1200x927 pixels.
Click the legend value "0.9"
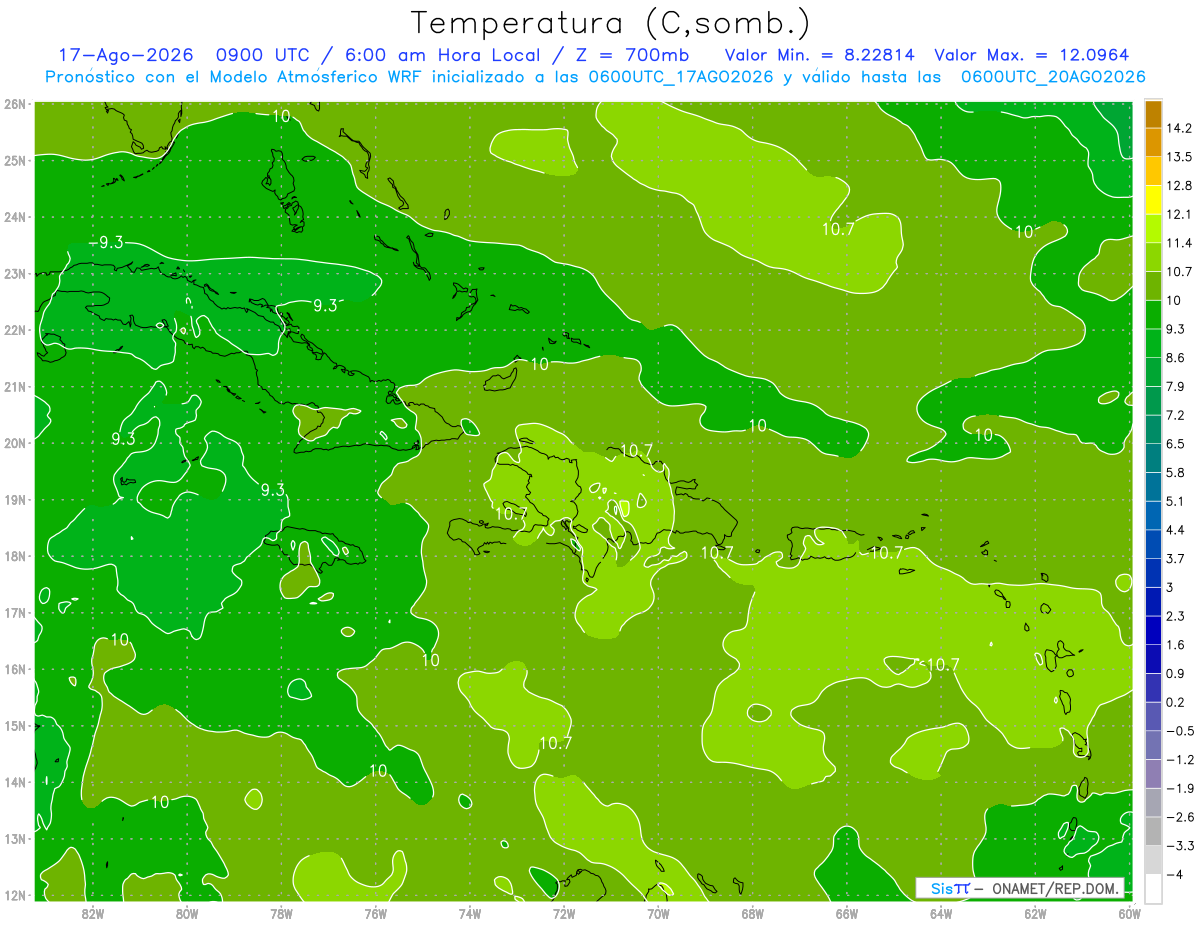point(1176,673)
